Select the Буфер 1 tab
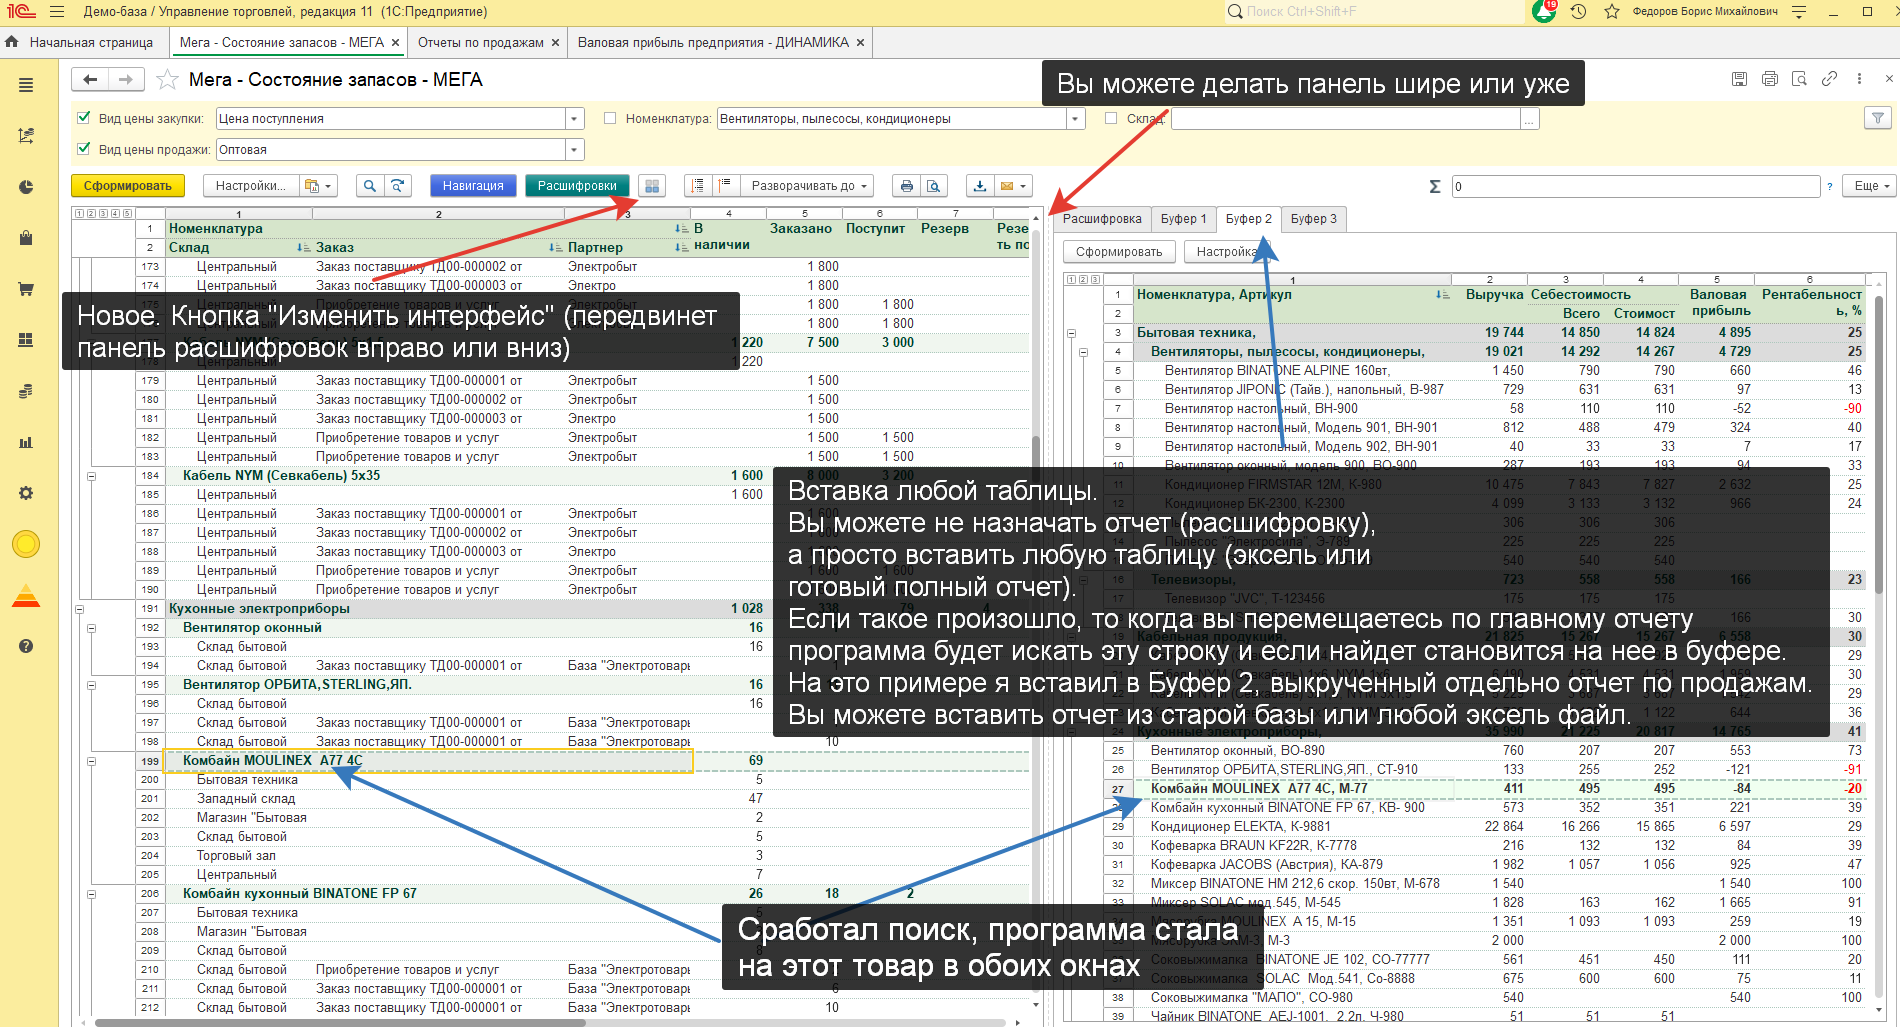This screenshot has height=1027, width=1900. tap(1184, 219)
